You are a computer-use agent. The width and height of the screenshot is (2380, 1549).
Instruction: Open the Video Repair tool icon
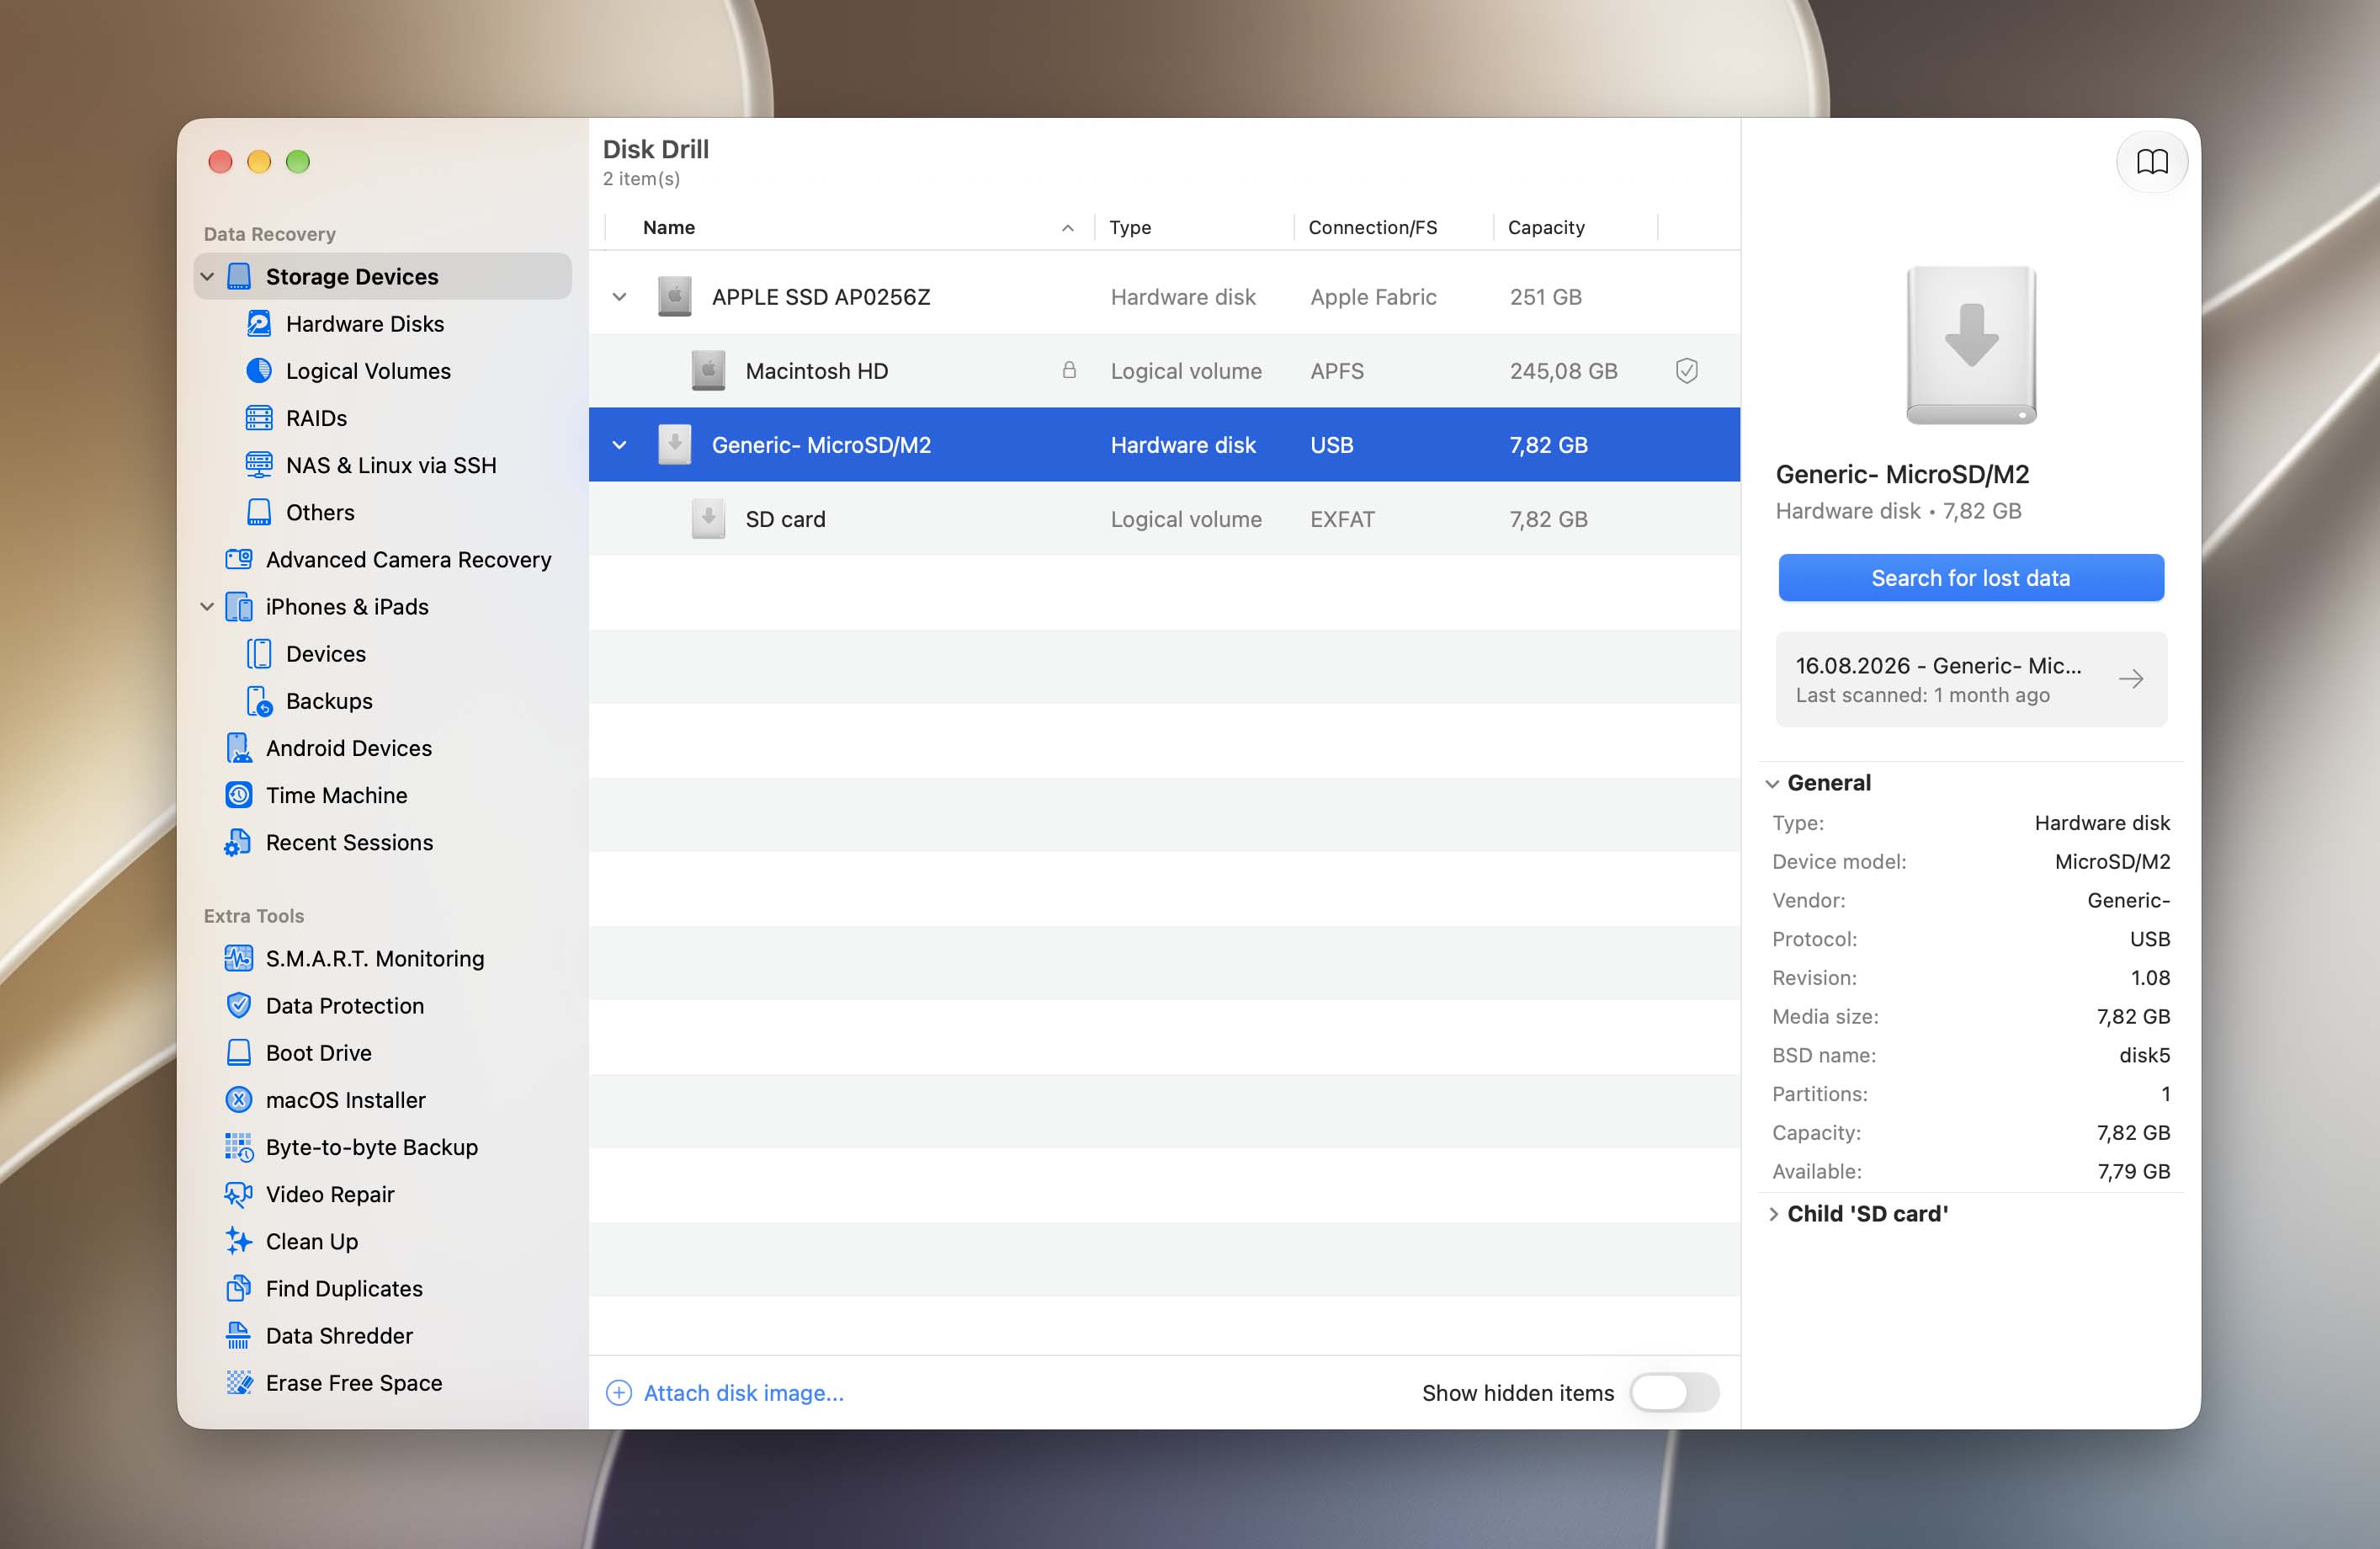(239, 1194)
